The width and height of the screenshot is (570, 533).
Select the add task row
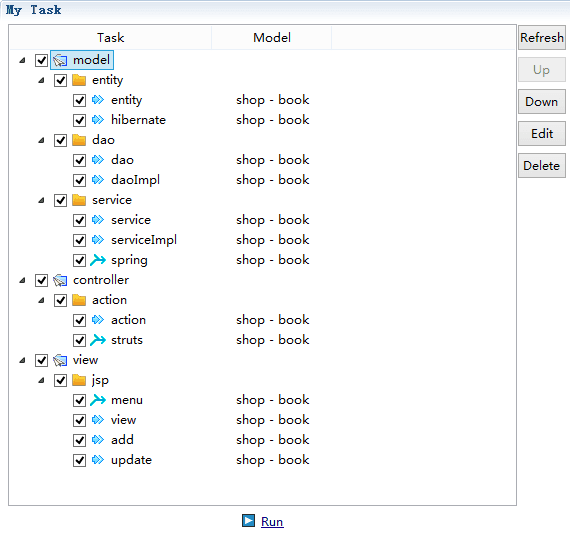tap(262, 440)
